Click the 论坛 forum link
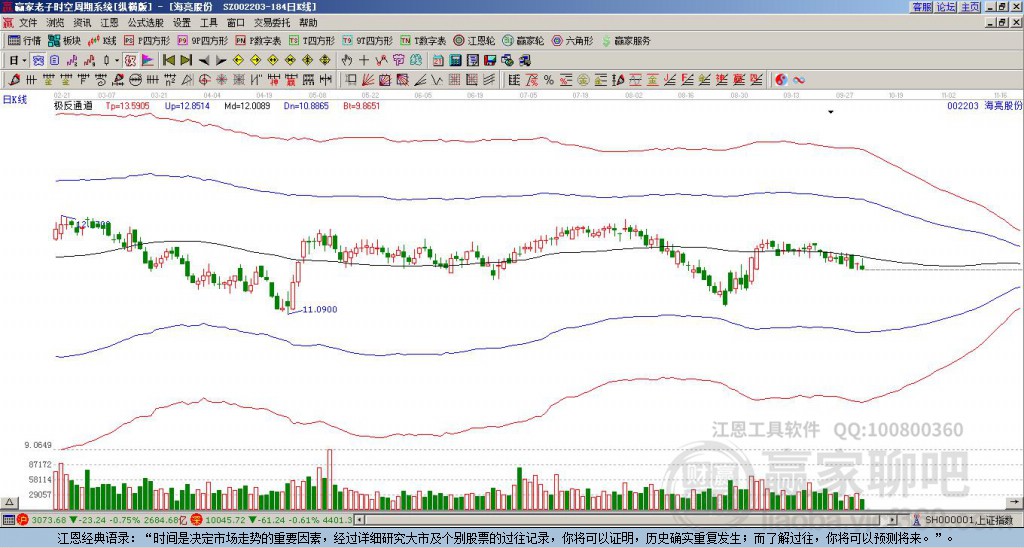The image size is (1024, 548). (946, 7)
